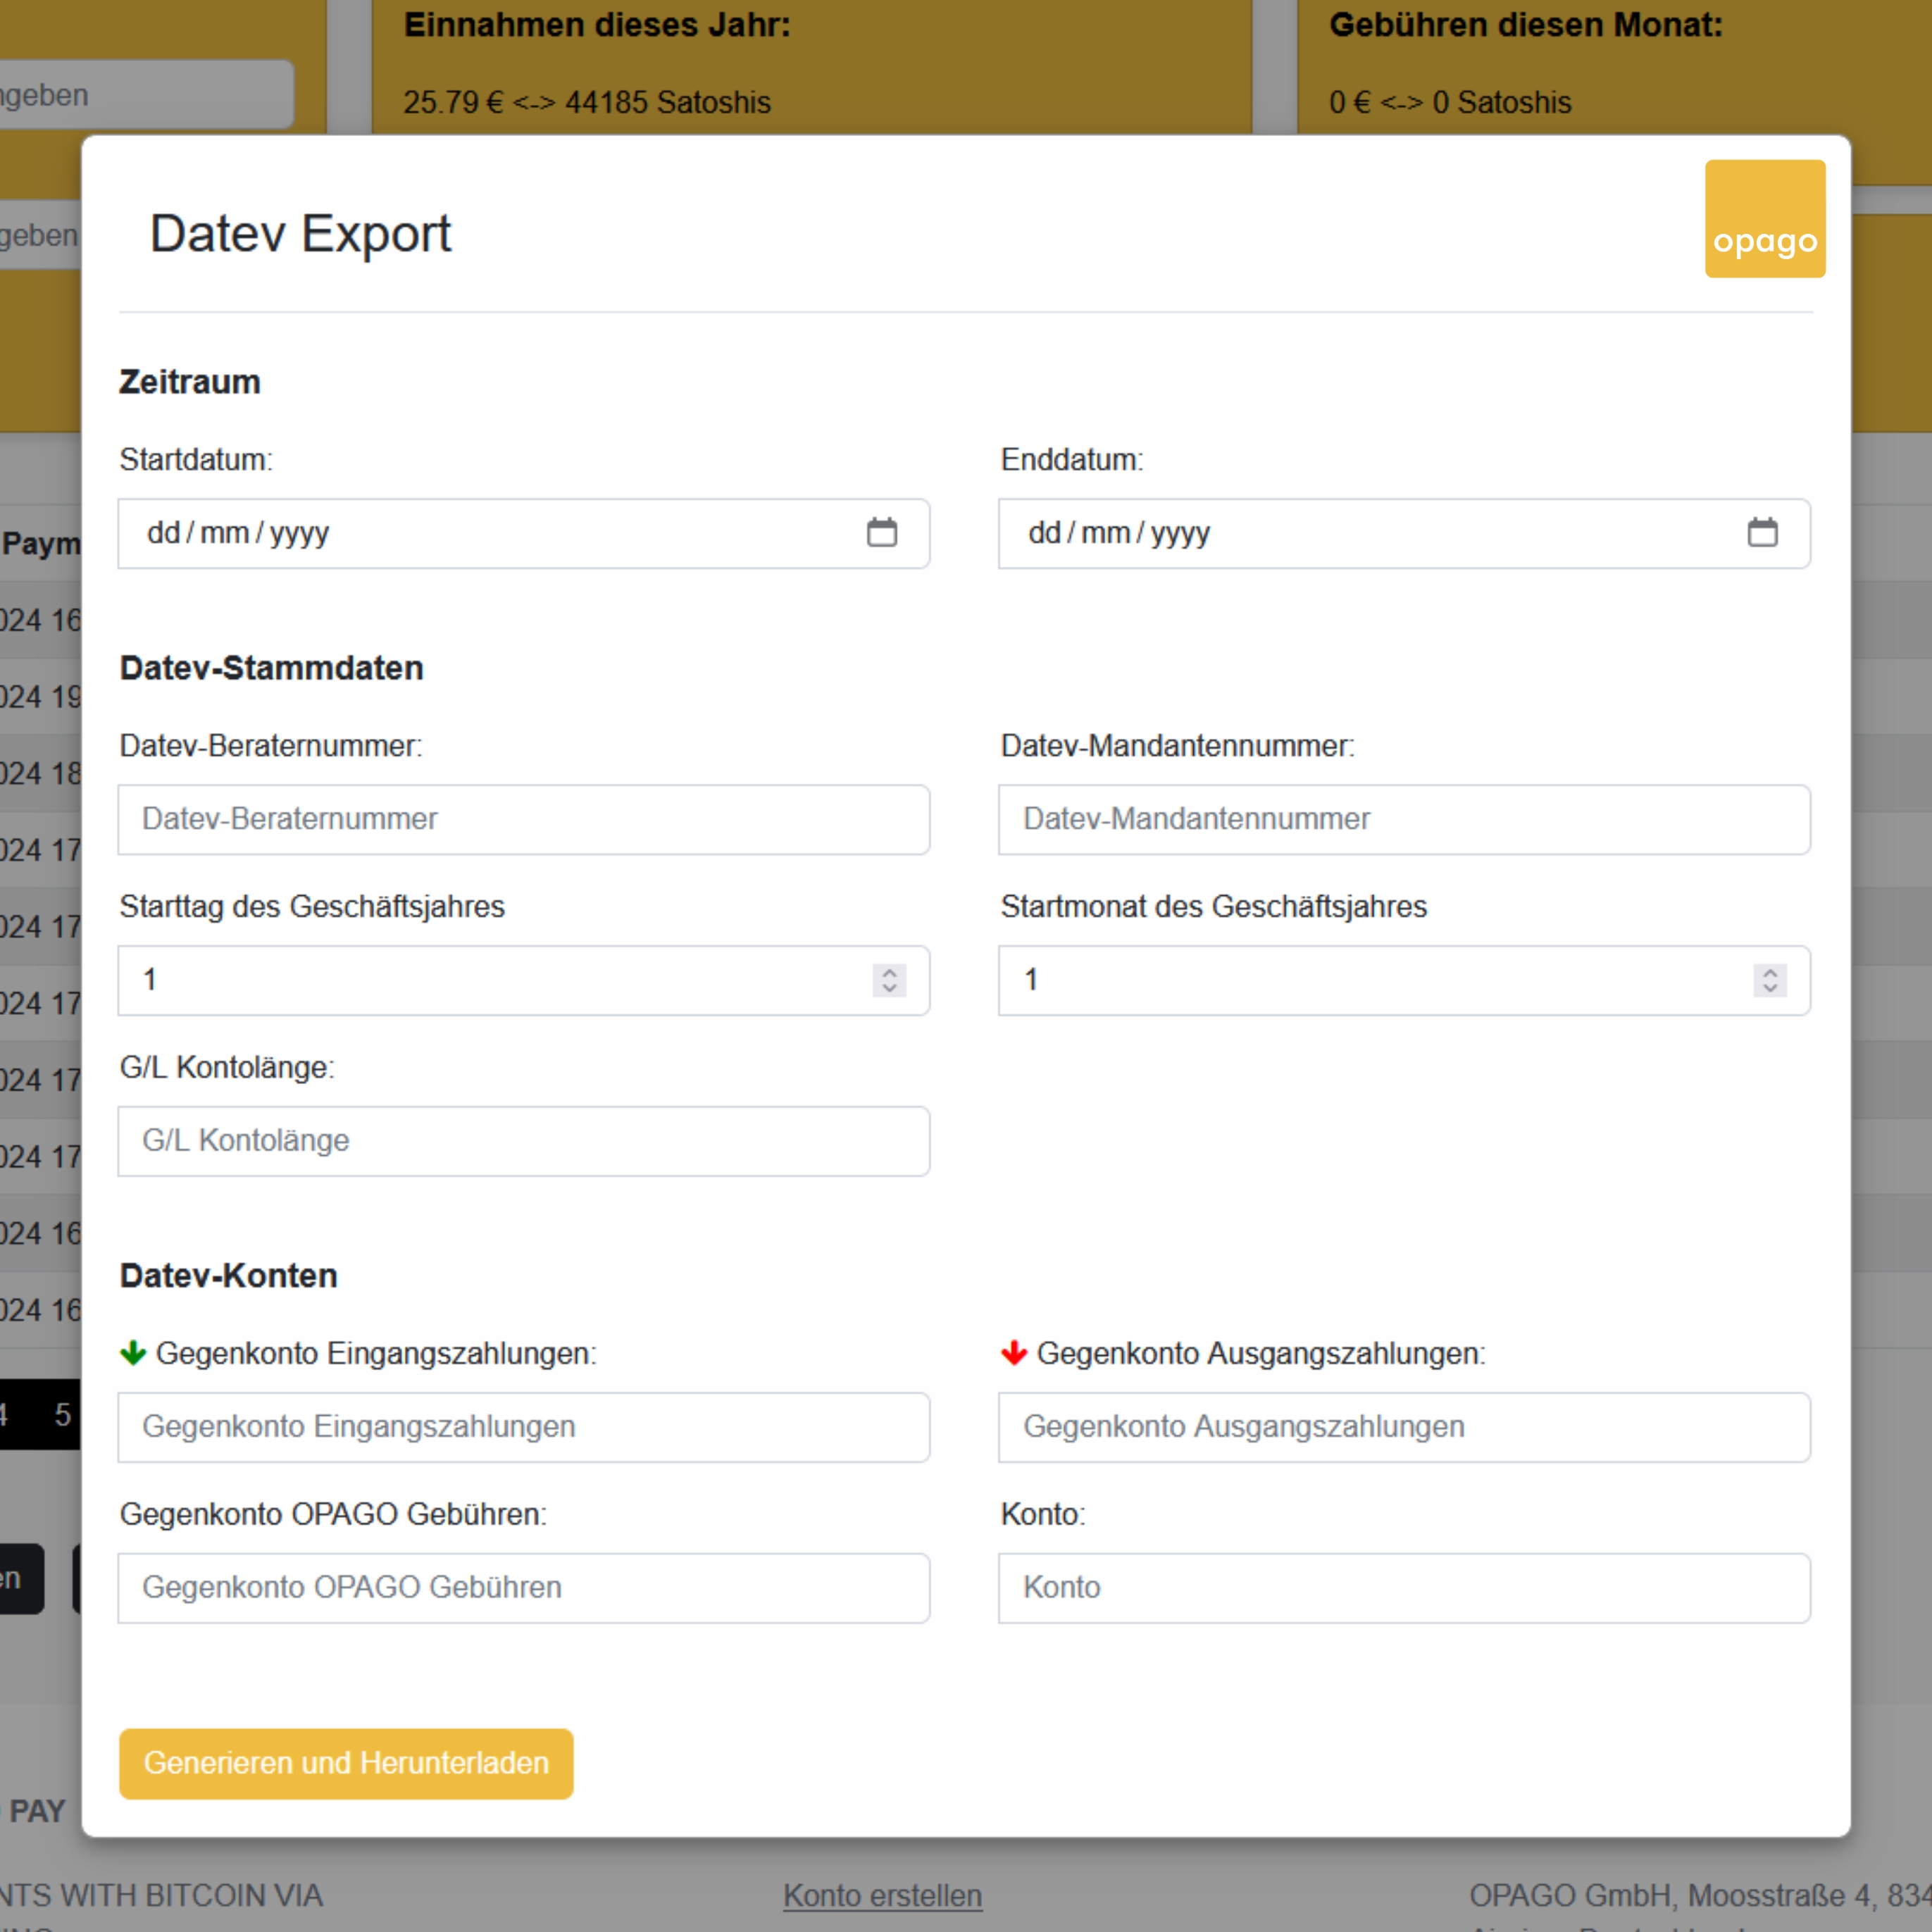Screen dimensions: 1932x1932
Task: Focus the Datev-Mandantennummer field
Action: click(1403, 819)
